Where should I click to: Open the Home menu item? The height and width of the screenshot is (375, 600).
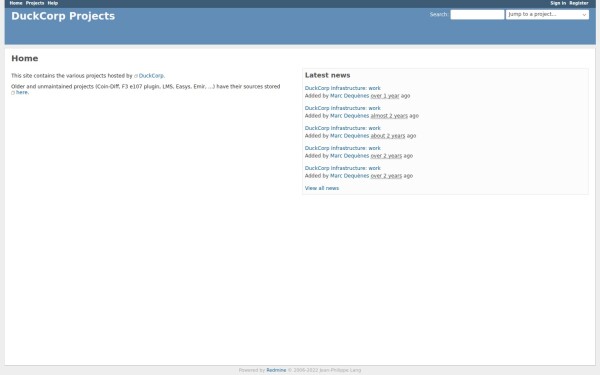coord(16,3)
